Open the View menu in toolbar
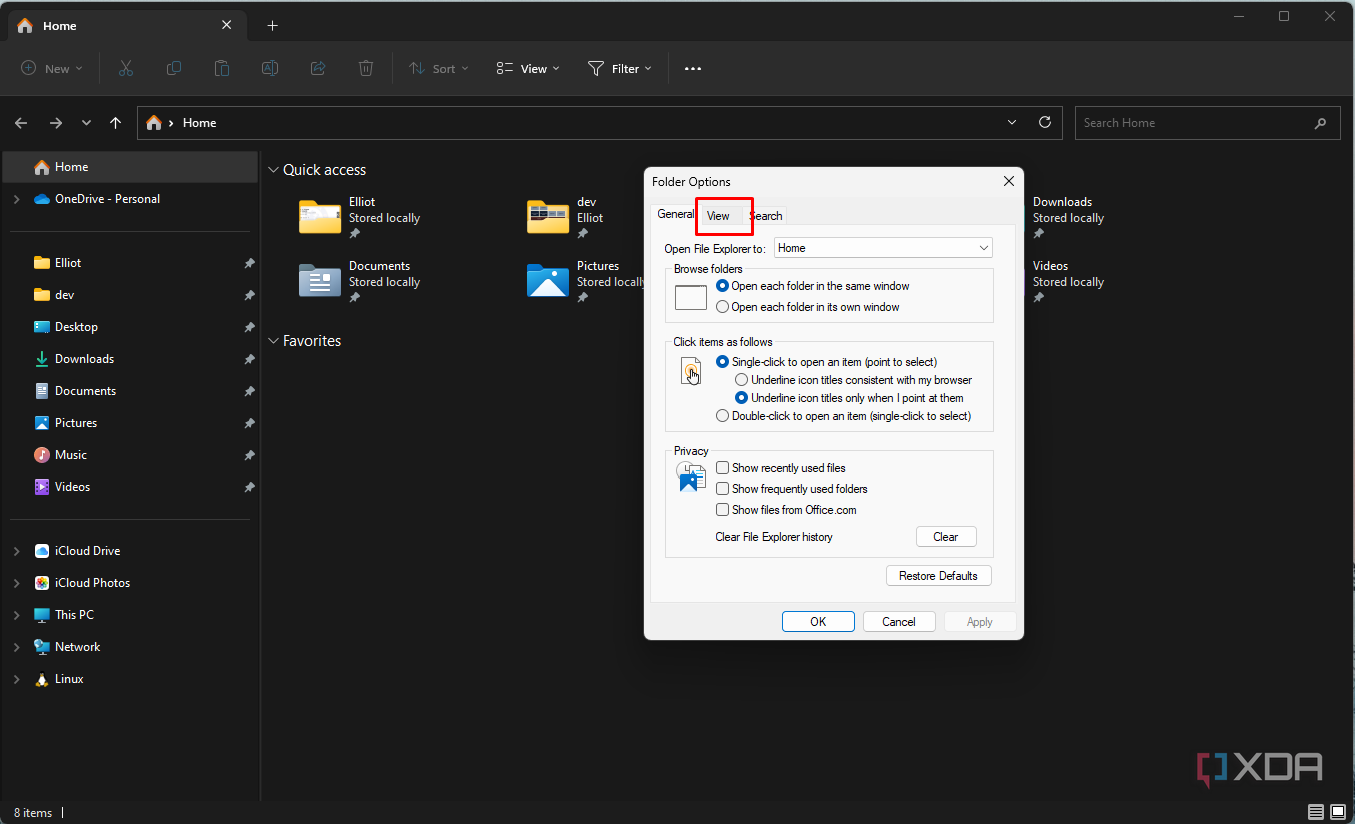Image resolution: width=1355 pixels, height=824 pixels. [528, 68]
